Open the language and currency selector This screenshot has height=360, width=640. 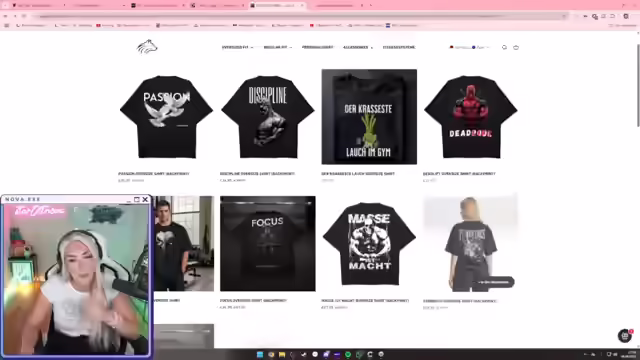(469, 47)
